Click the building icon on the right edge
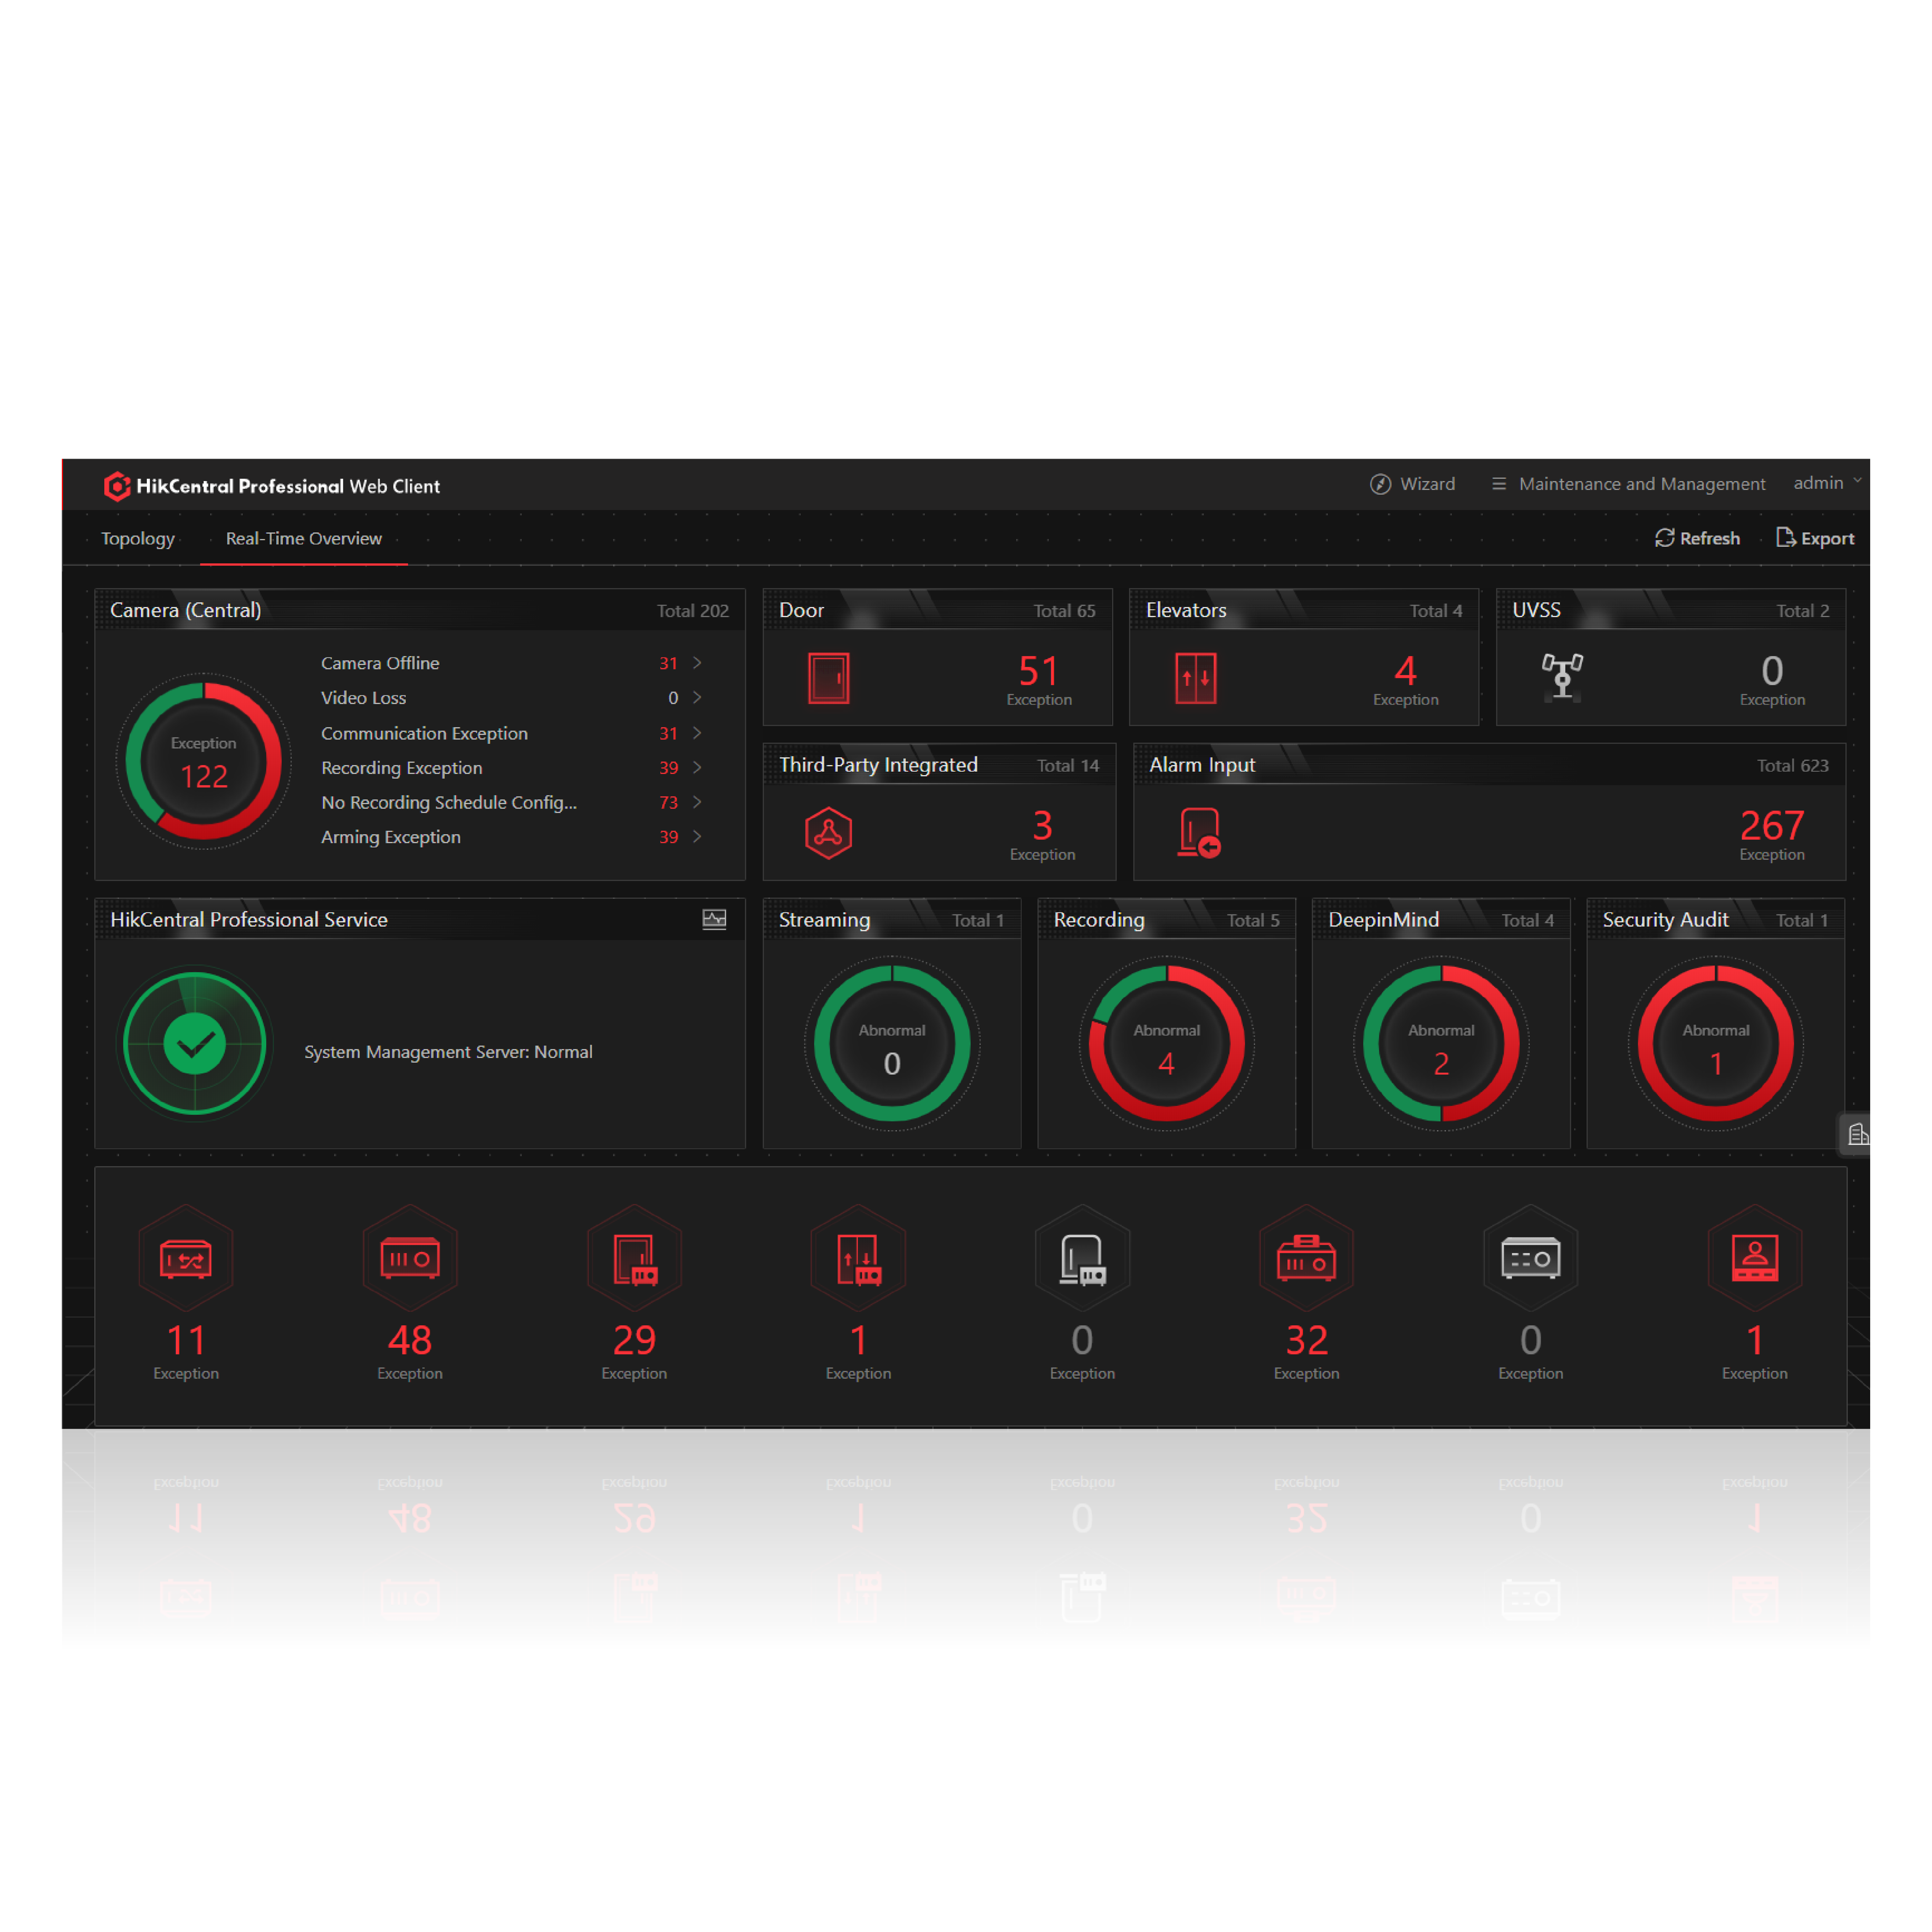Viewport: 1932px width, 1932px height. pyautogui.click(x=1857, y=1135)
